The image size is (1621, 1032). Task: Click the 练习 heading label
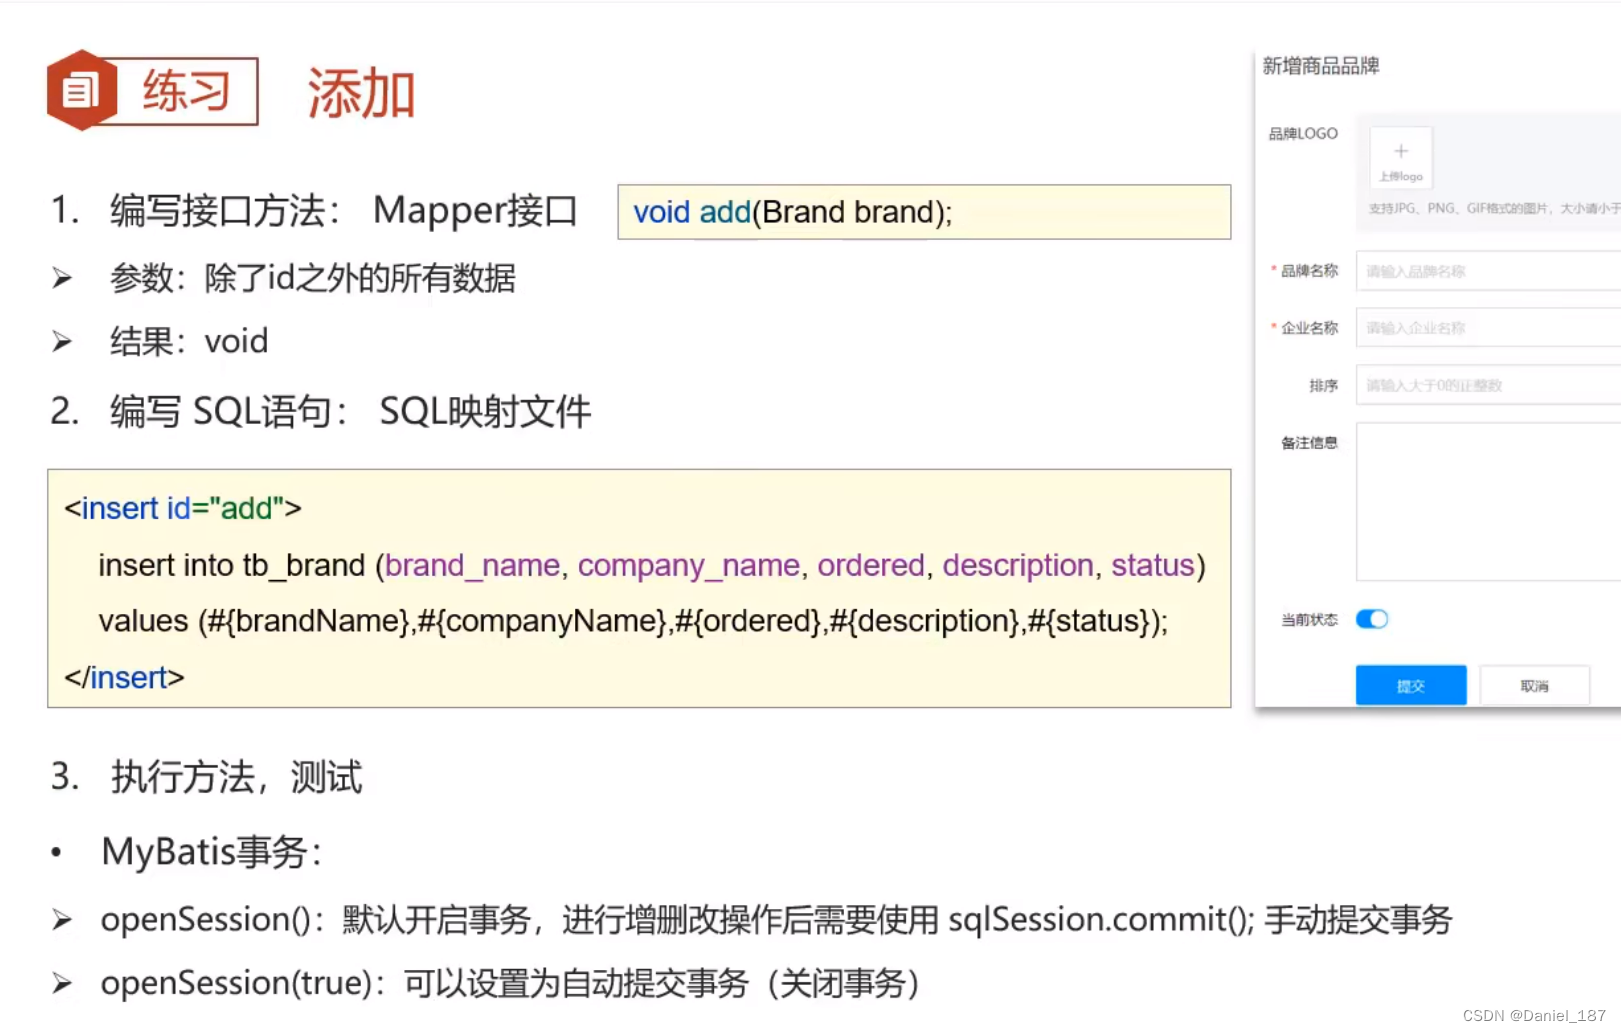click(x=187, y=91)
